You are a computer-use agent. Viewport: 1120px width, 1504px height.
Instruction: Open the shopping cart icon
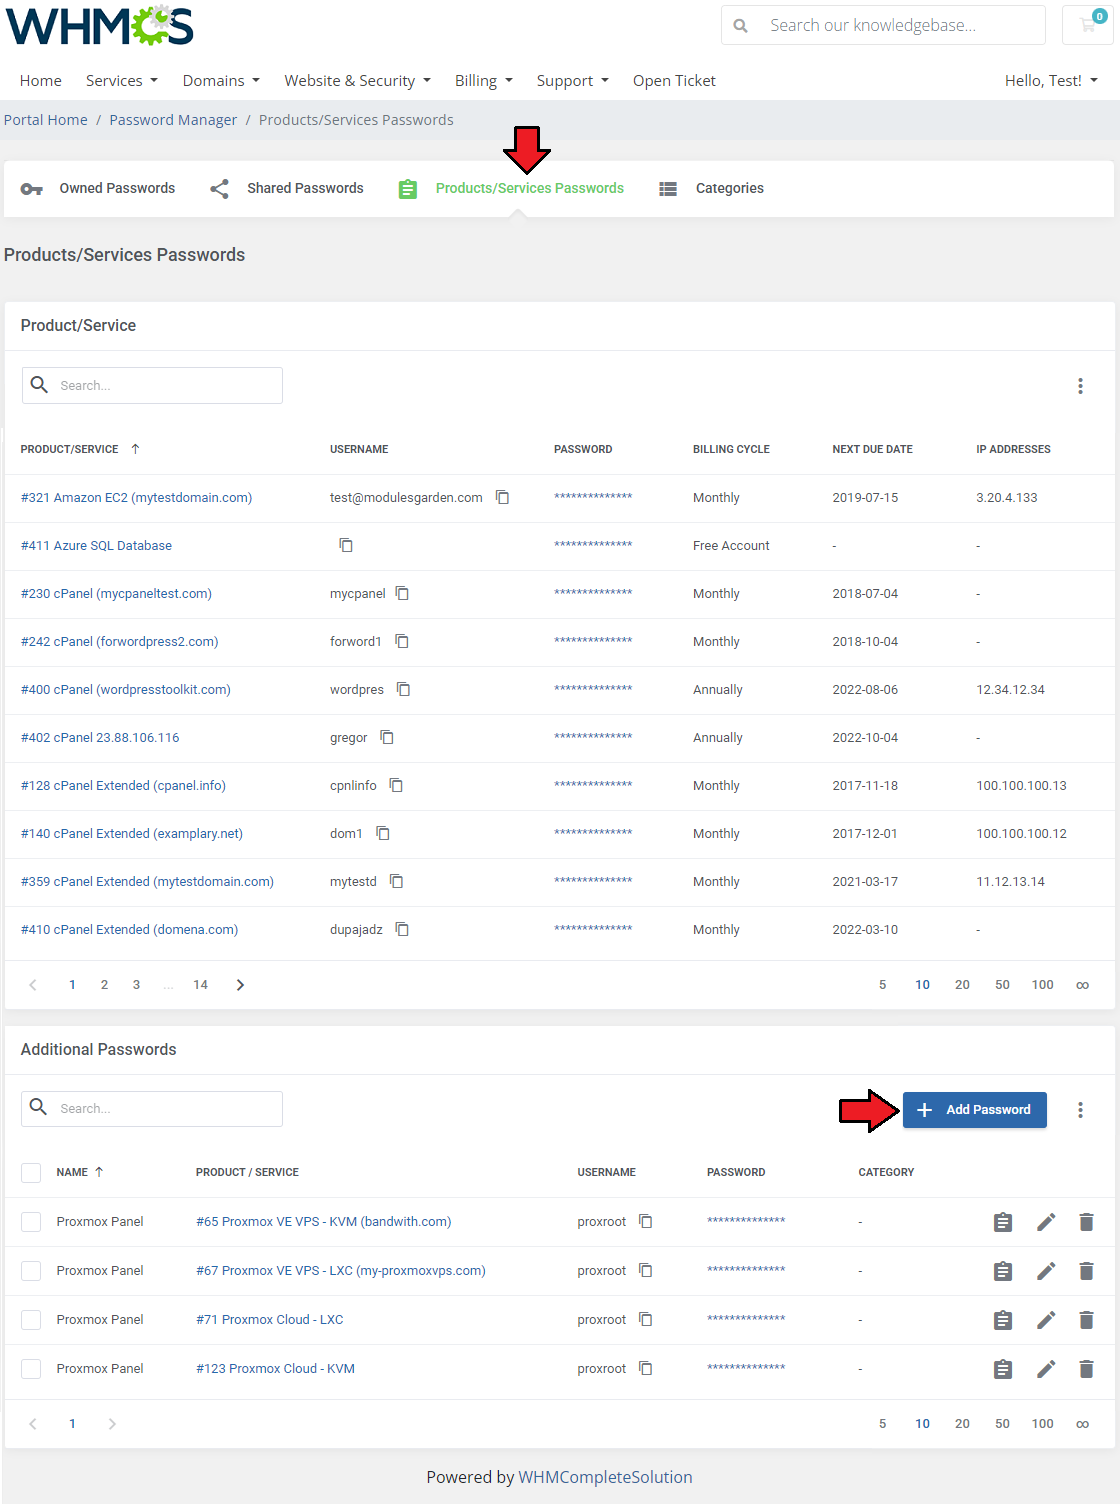(x=1089, y=25)
